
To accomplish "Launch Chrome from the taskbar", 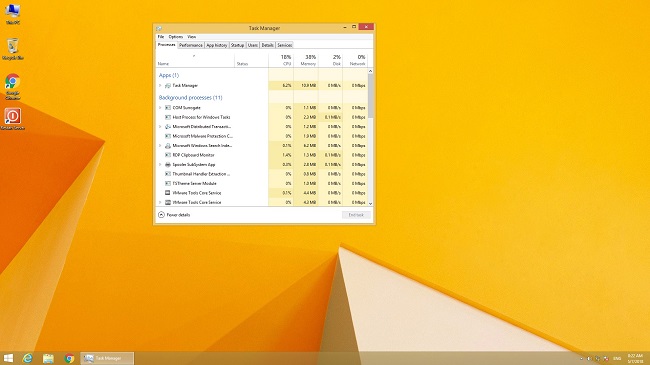I will coord(69,358).
